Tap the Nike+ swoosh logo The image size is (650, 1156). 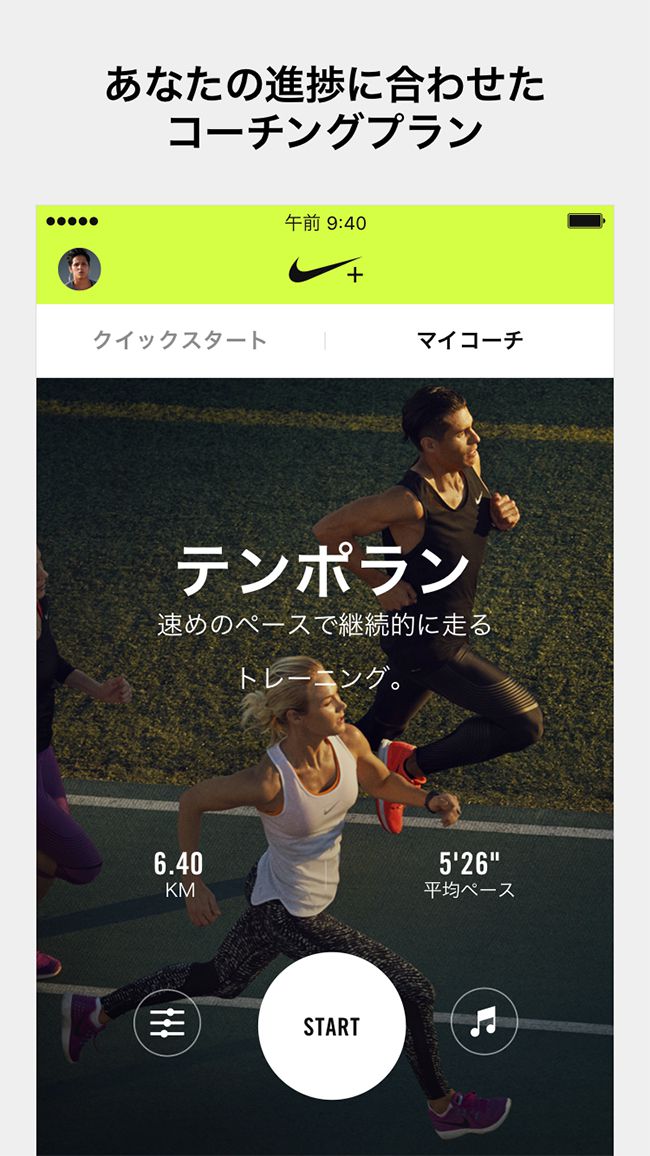click(326, 270)
